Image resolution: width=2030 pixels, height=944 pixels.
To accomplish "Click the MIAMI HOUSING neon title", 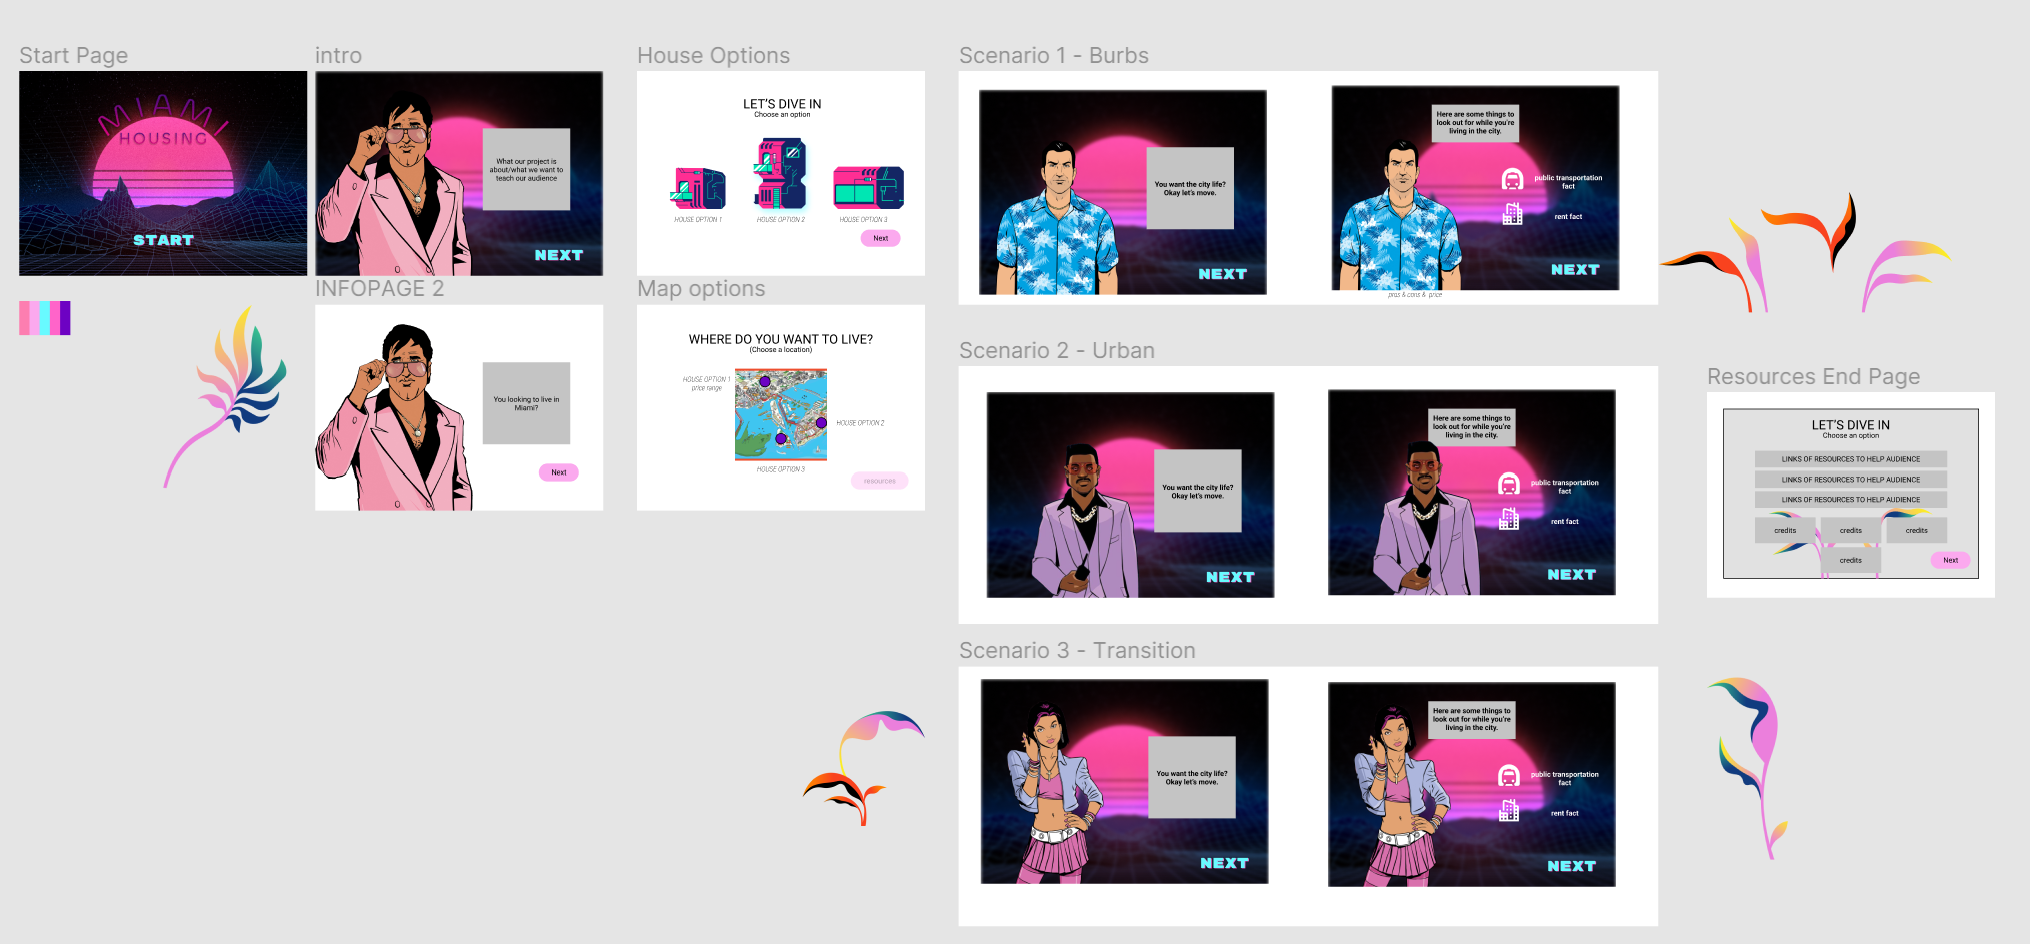I will click(163, 122).
